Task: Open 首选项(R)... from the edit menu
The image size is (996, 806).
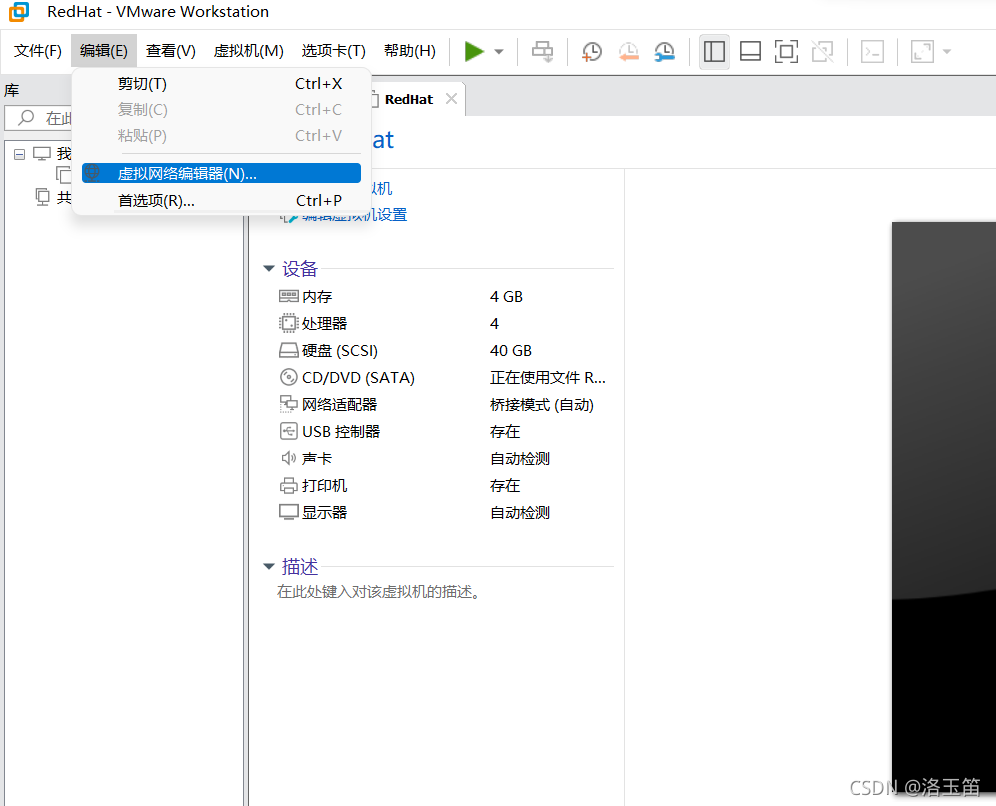Action: click(x=221, y=201)
